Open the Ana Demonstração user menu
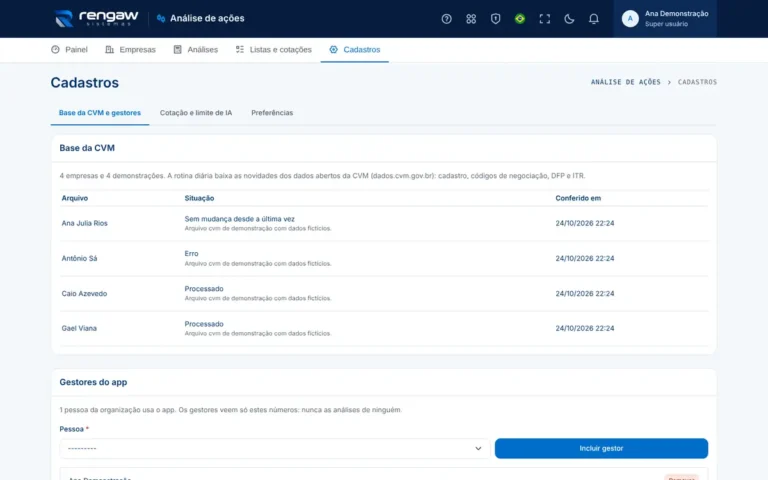The width and height of the screenshot is (768, 480). [x=665, y=19]
